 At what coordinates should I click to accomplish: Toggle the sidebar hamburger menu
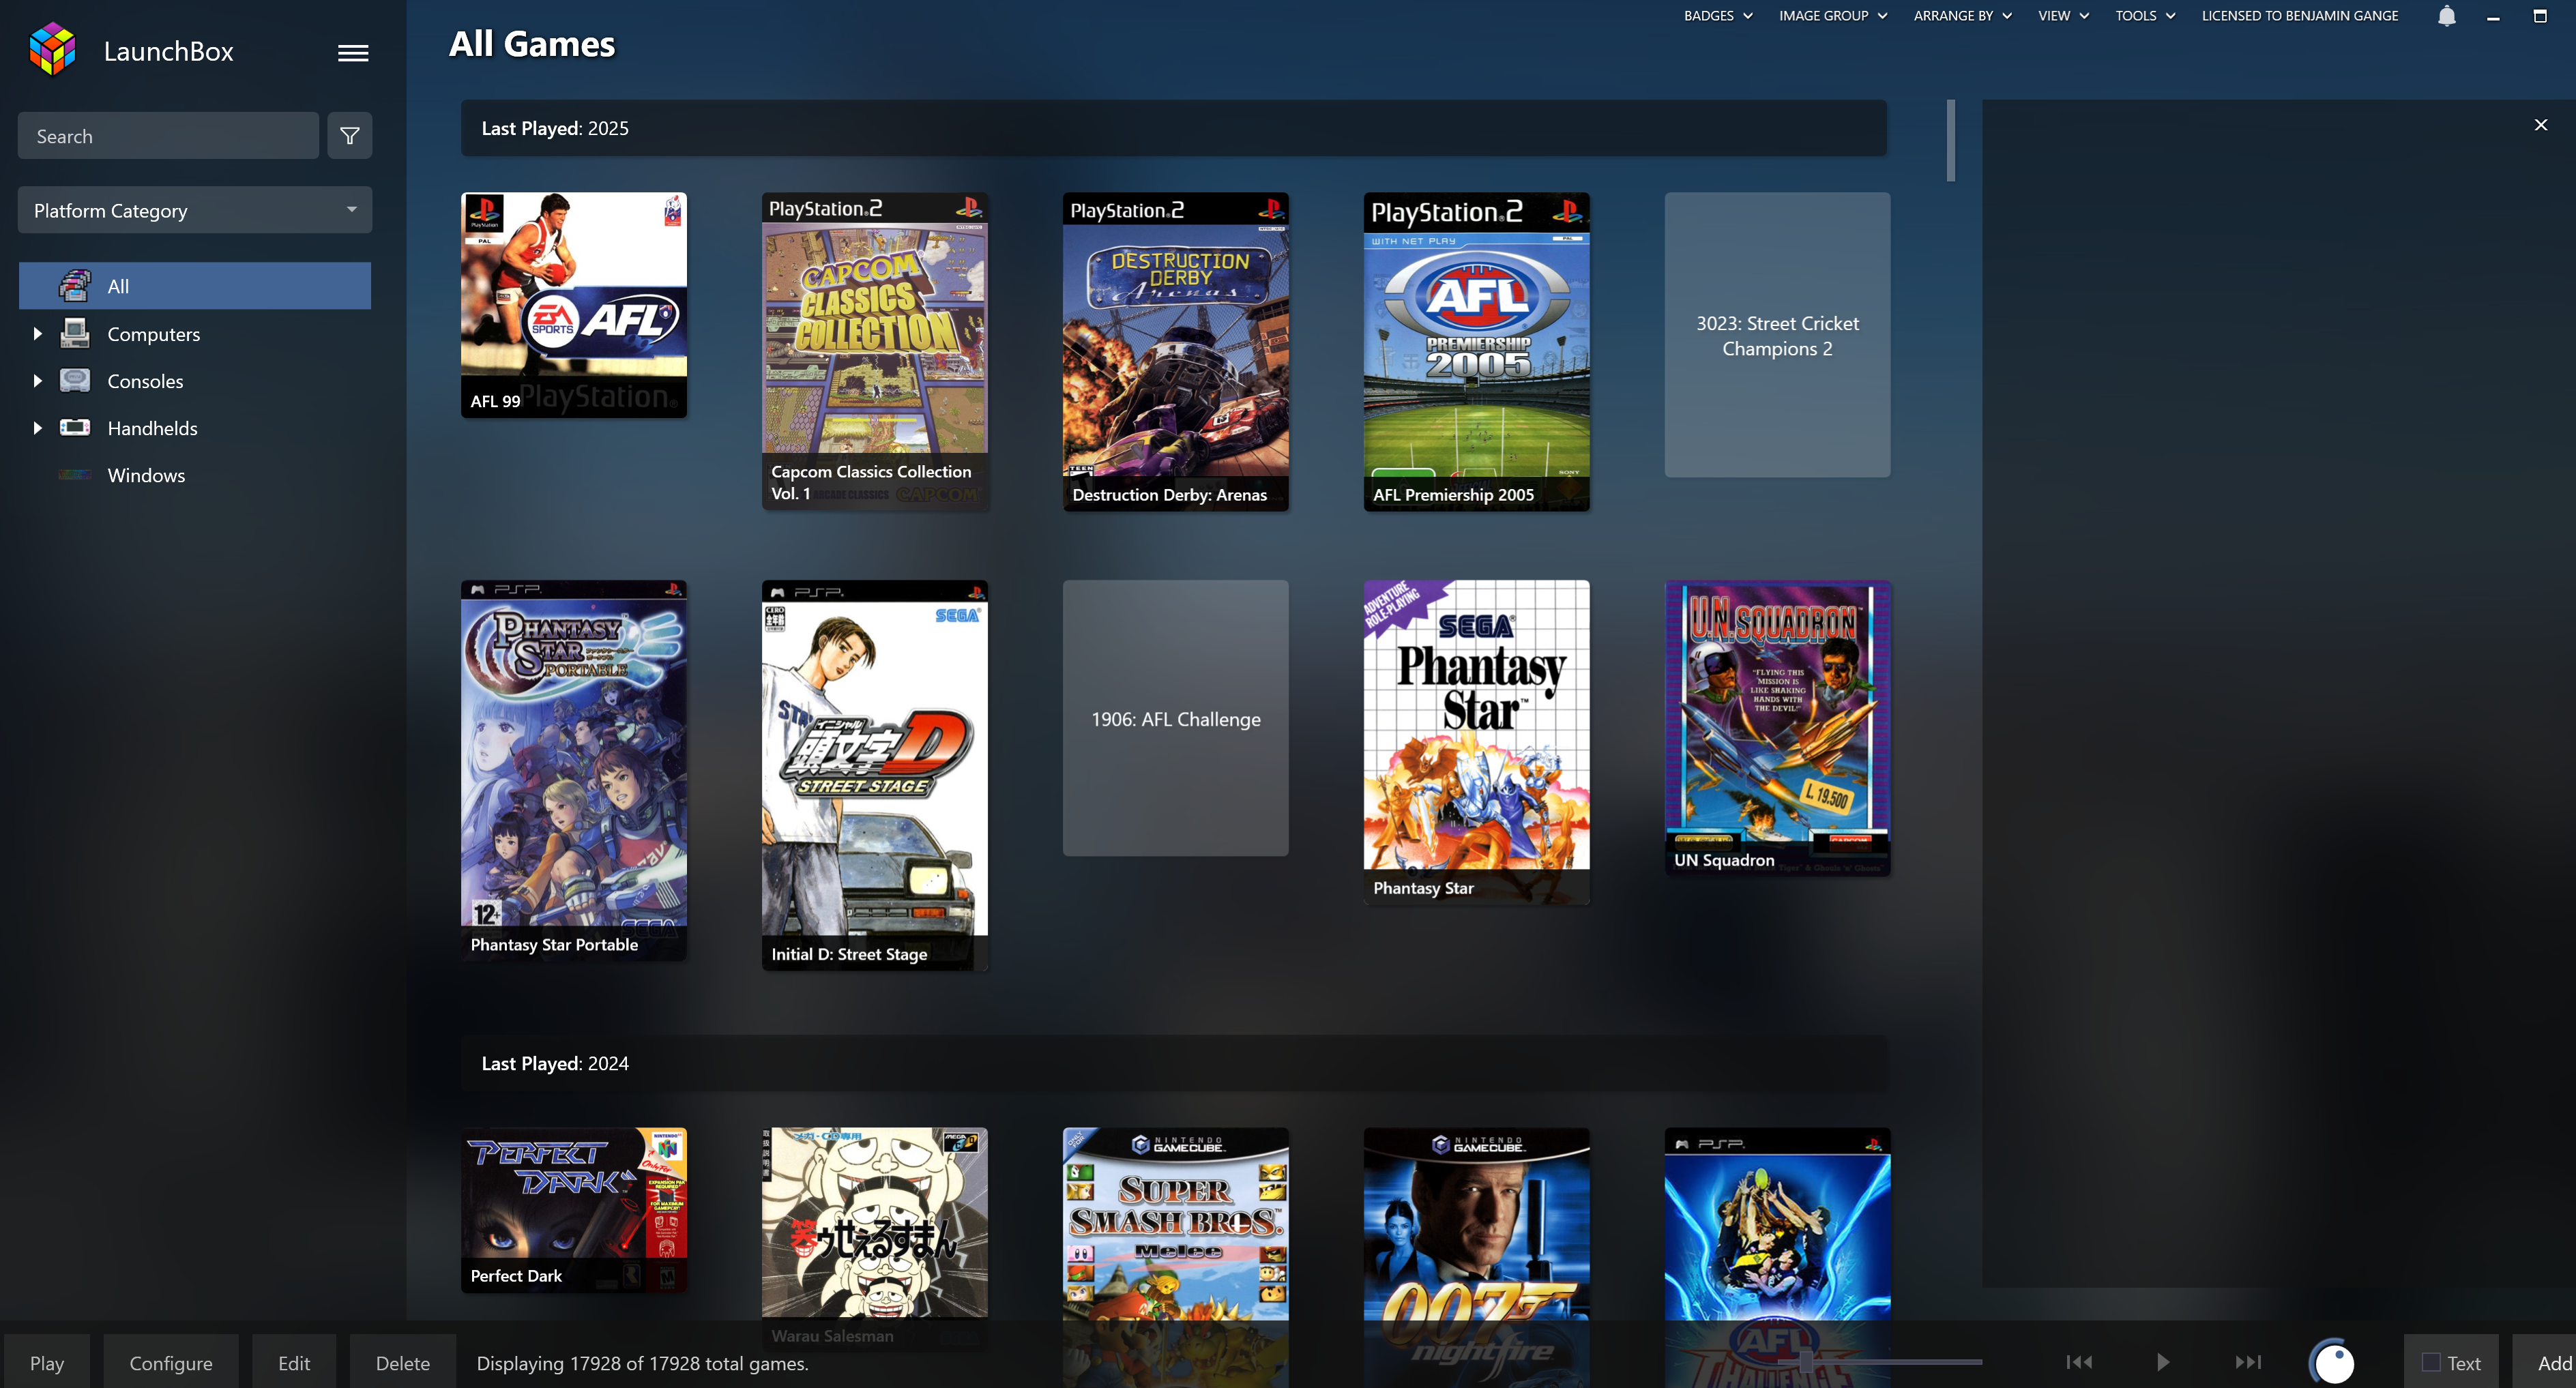click(352, 53)
